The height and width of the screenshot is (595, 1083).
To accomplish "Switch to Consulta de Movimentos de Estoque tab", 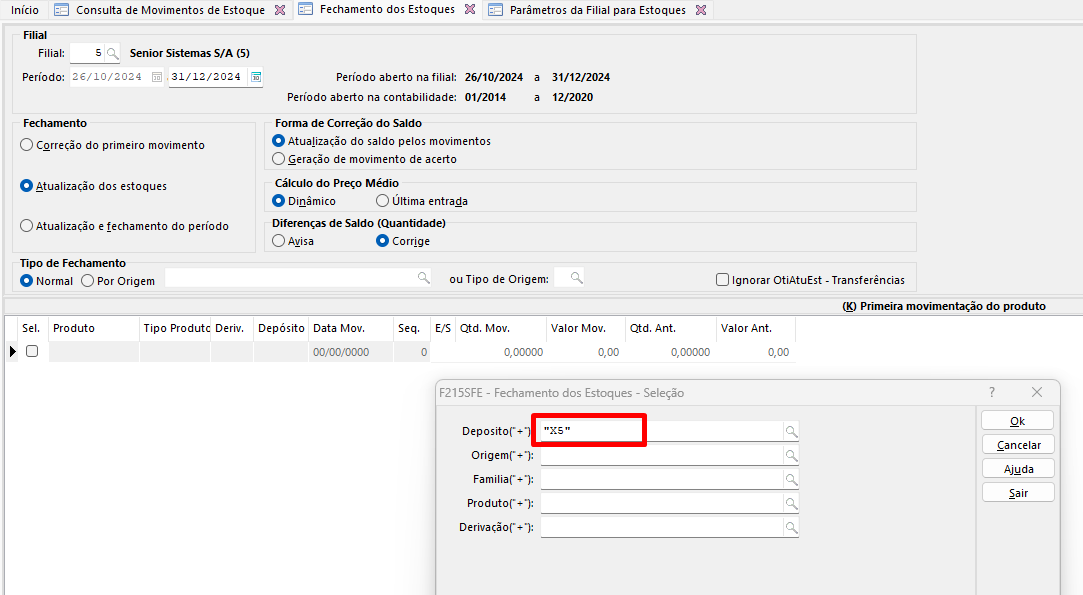I will click(x=170, y=10).
